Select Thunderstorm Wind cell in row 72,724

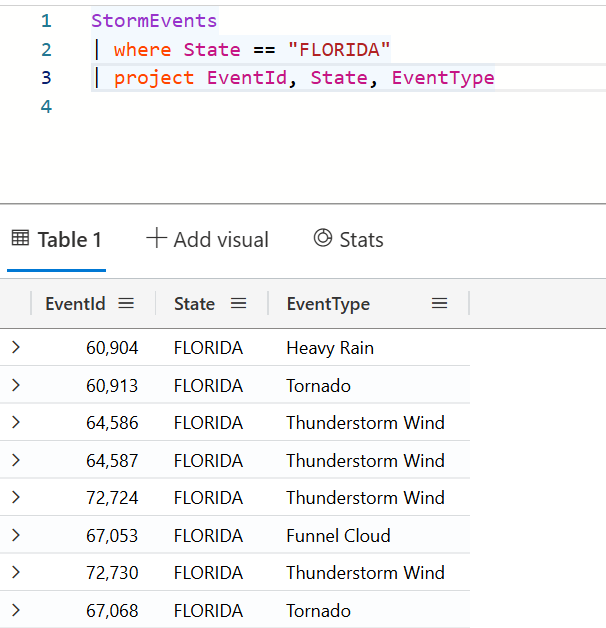click(x=366, y=498)
